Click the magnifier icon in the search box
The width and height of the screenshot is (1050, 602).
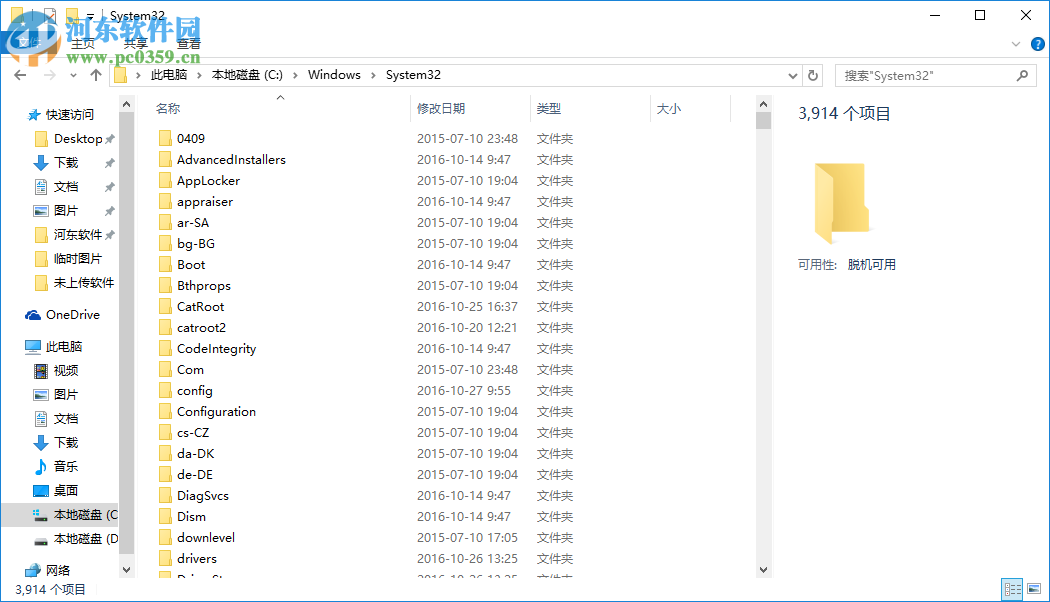coord(1021,75)
